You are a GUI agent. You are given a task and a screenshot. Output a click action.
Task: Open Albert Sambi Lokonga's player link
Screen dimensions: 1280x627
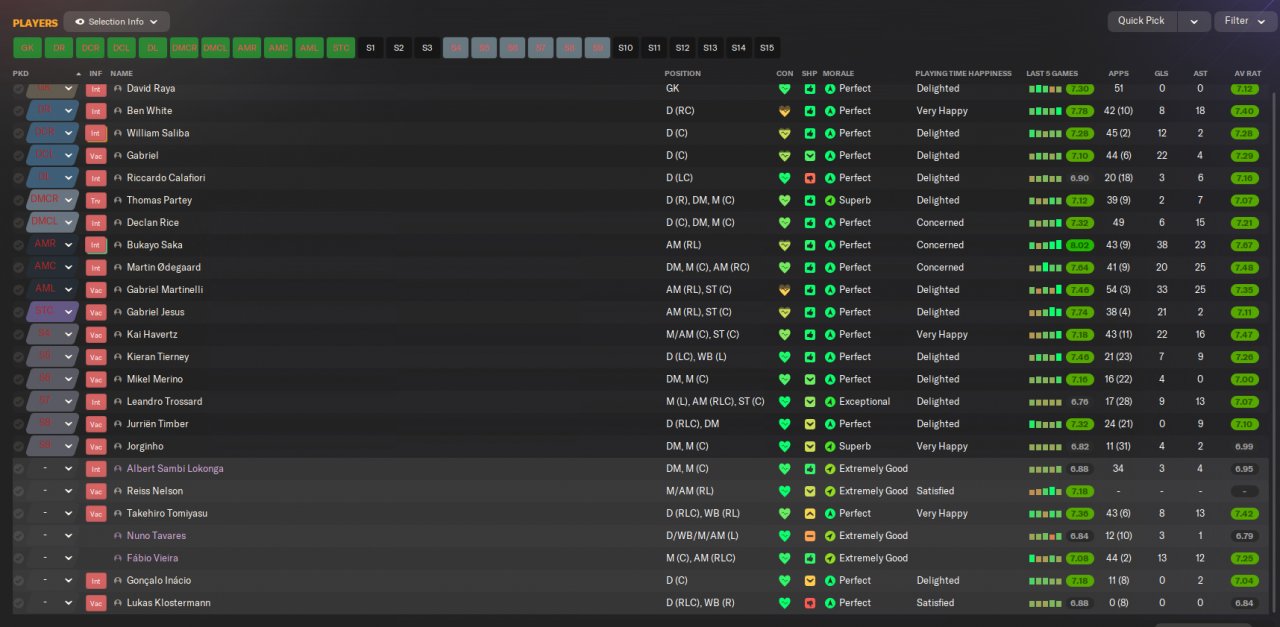pyautogui.click(x=175, y=469)
